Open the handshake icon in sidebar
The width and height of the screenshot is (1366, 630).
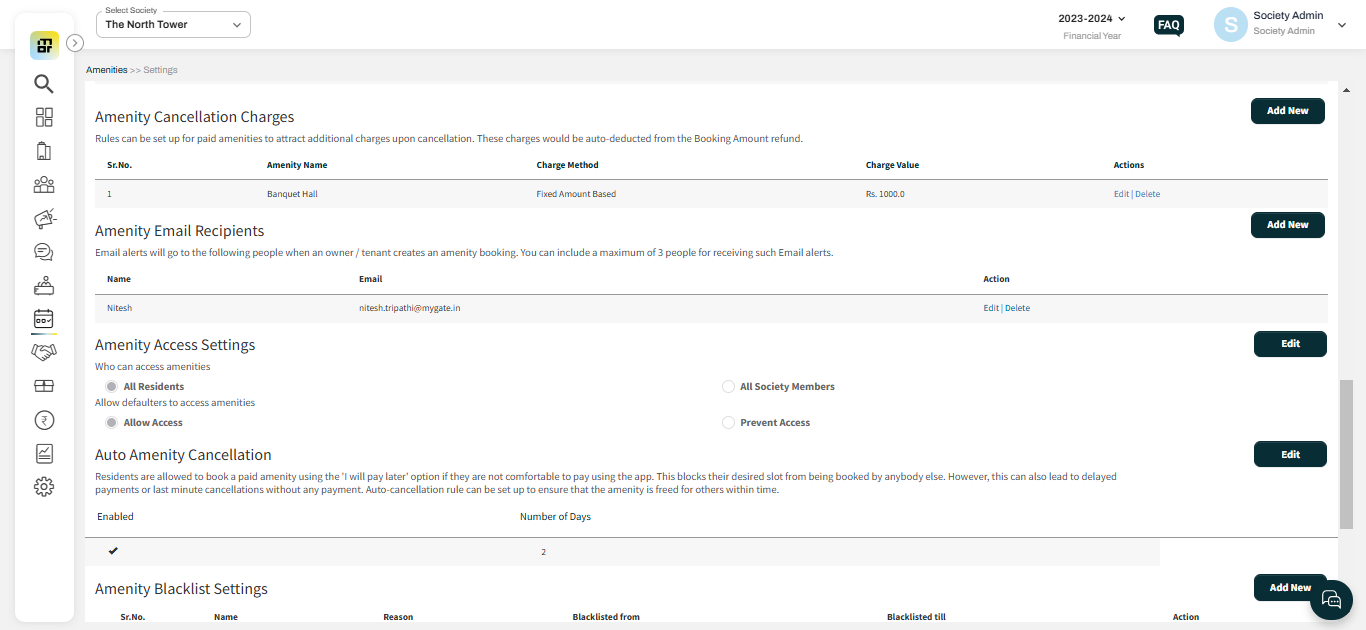tap(44, 352)
